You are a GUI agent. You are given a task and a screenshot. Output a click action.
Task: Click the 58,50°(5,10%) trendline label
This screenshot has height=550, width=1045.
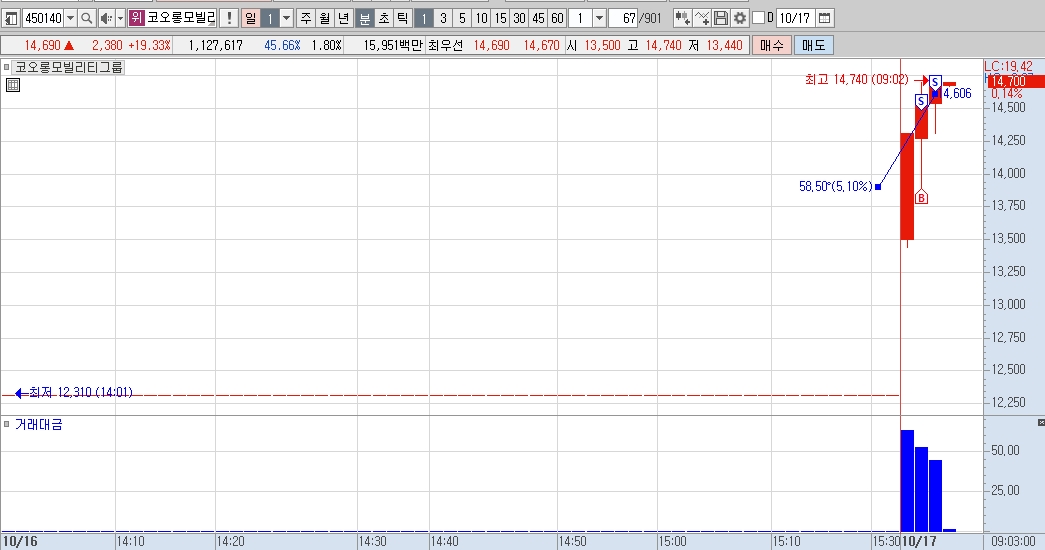[836, 187]
